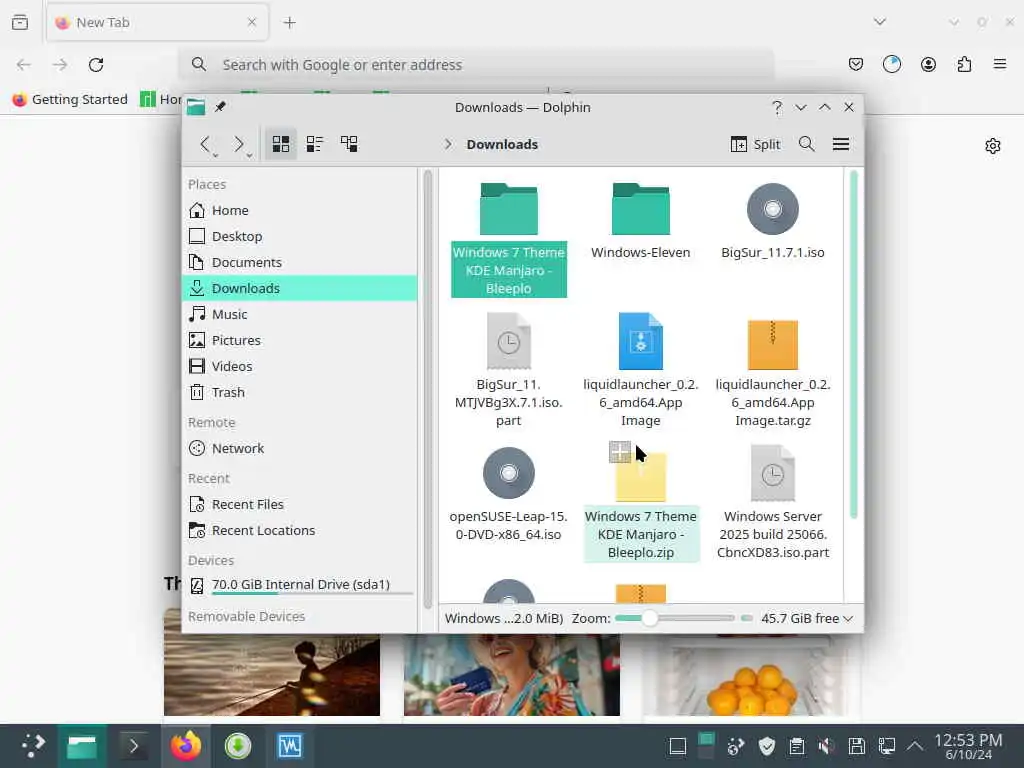Image resolution: width=1024 pixels, height=768 pixels.
Task: Switch Dolphin to Details tree view mode
Action: click(349, 144)
